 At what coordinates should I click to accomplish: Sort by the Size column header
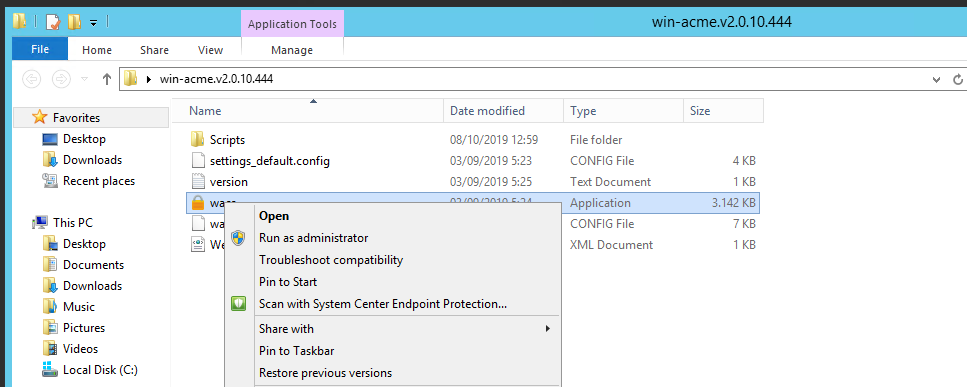click(723, 111)
